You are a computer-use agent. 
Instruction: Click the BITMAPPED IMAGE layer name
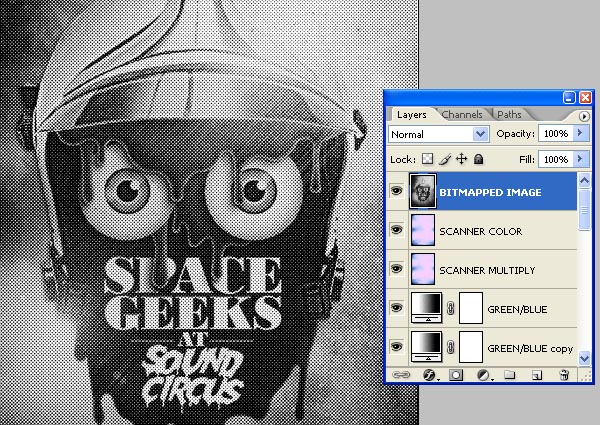pos(490,192)
